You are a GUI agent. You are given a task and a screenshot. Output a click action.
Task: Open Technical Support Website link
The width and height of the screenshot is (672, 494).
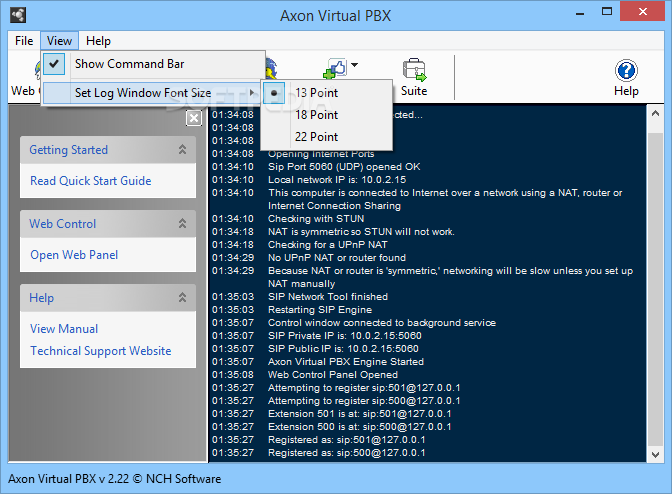(100, 351)
